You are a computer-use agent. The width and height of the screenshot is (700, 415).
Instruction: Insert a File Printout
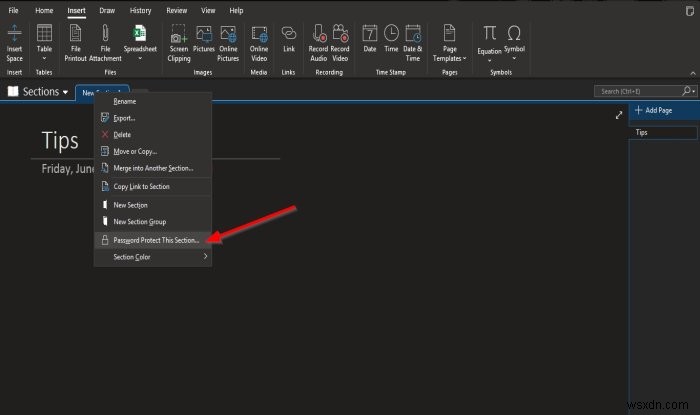(x=75, y=43)
